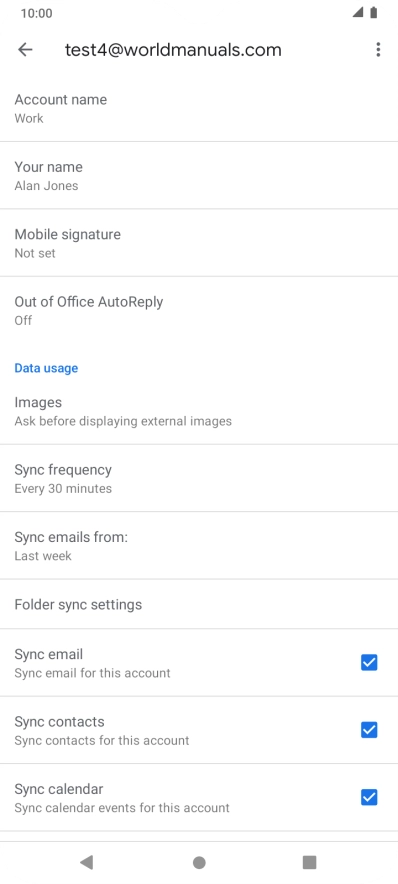This screenshot has width=398, height=884.
Task: Open the three-dot overflow menu
Action: 378,50
